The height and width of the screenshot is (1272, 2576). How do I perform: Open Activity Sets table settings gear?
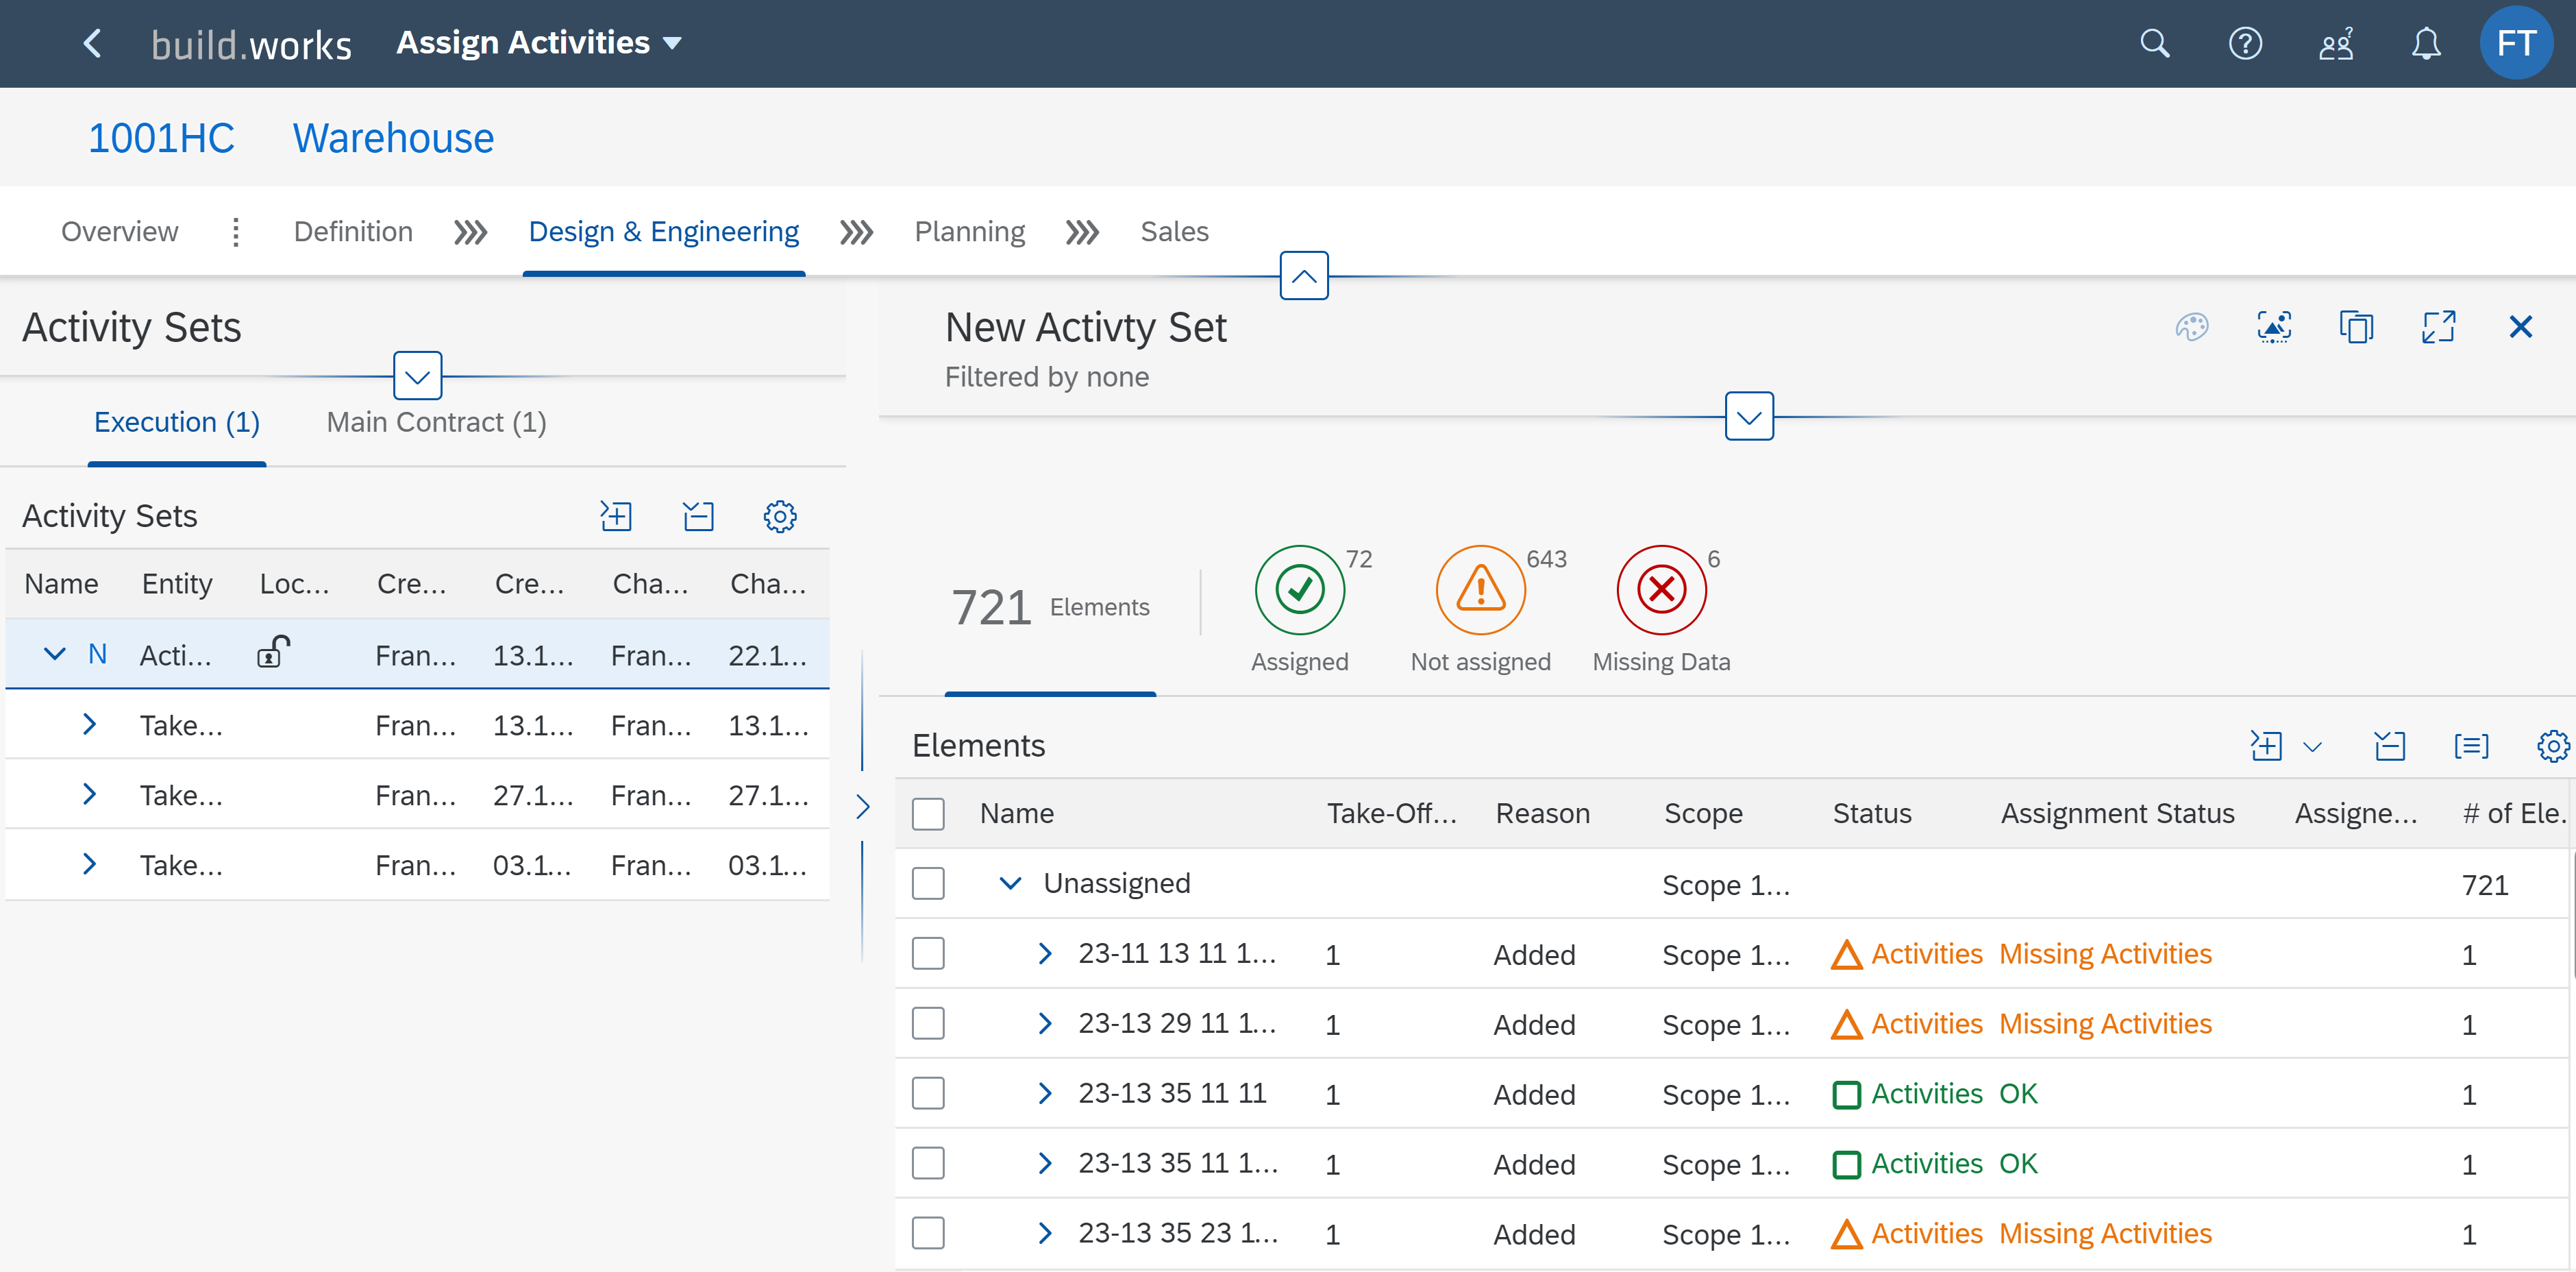pyautogui.click(x=780, y=516)
